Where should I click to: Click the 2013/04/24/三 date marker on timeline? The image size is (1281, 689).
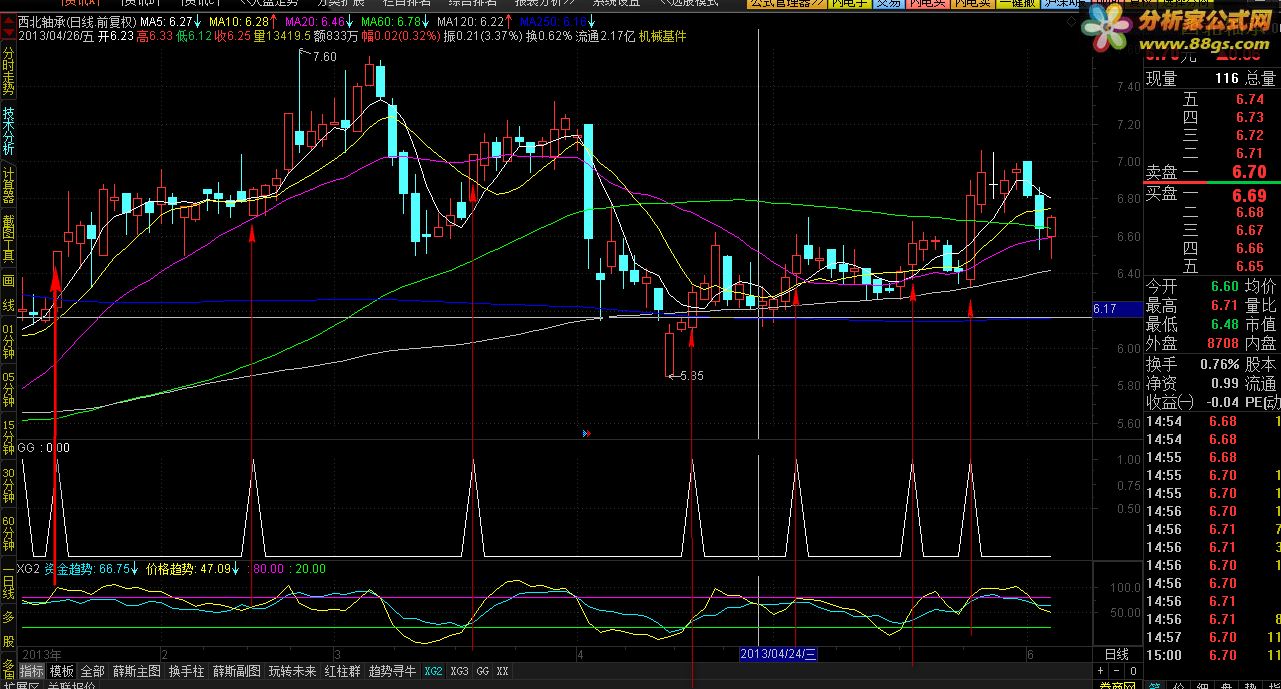[x=778, y=653]
